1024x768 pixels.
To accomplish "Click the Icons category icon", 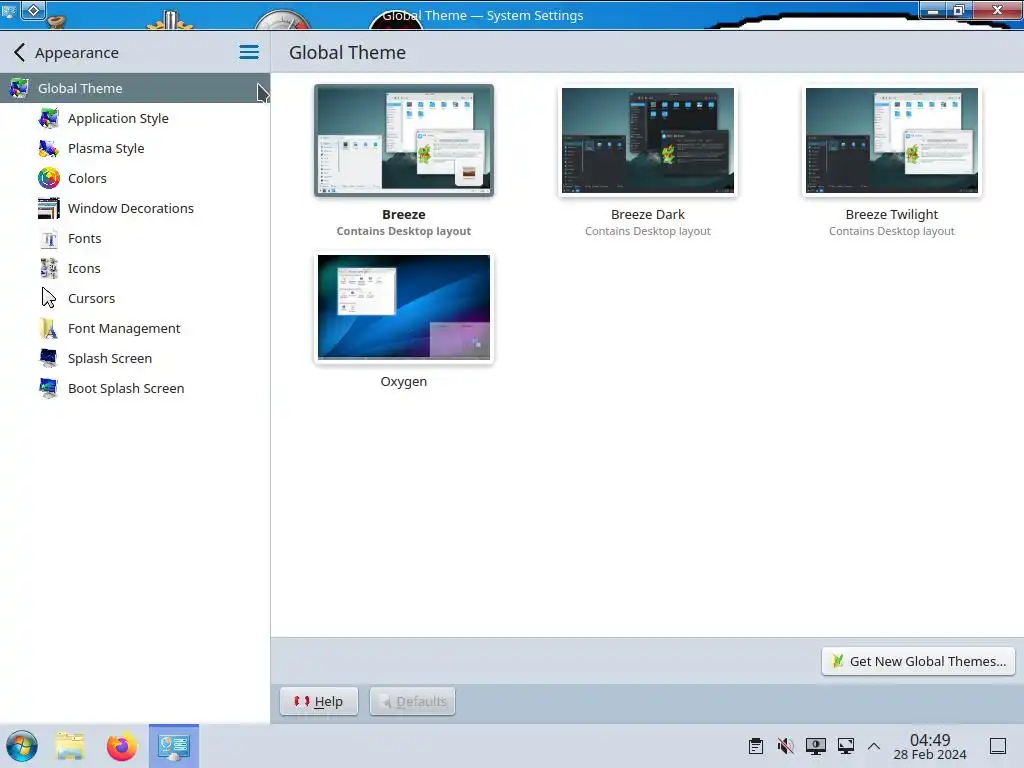I will (48, 268).
